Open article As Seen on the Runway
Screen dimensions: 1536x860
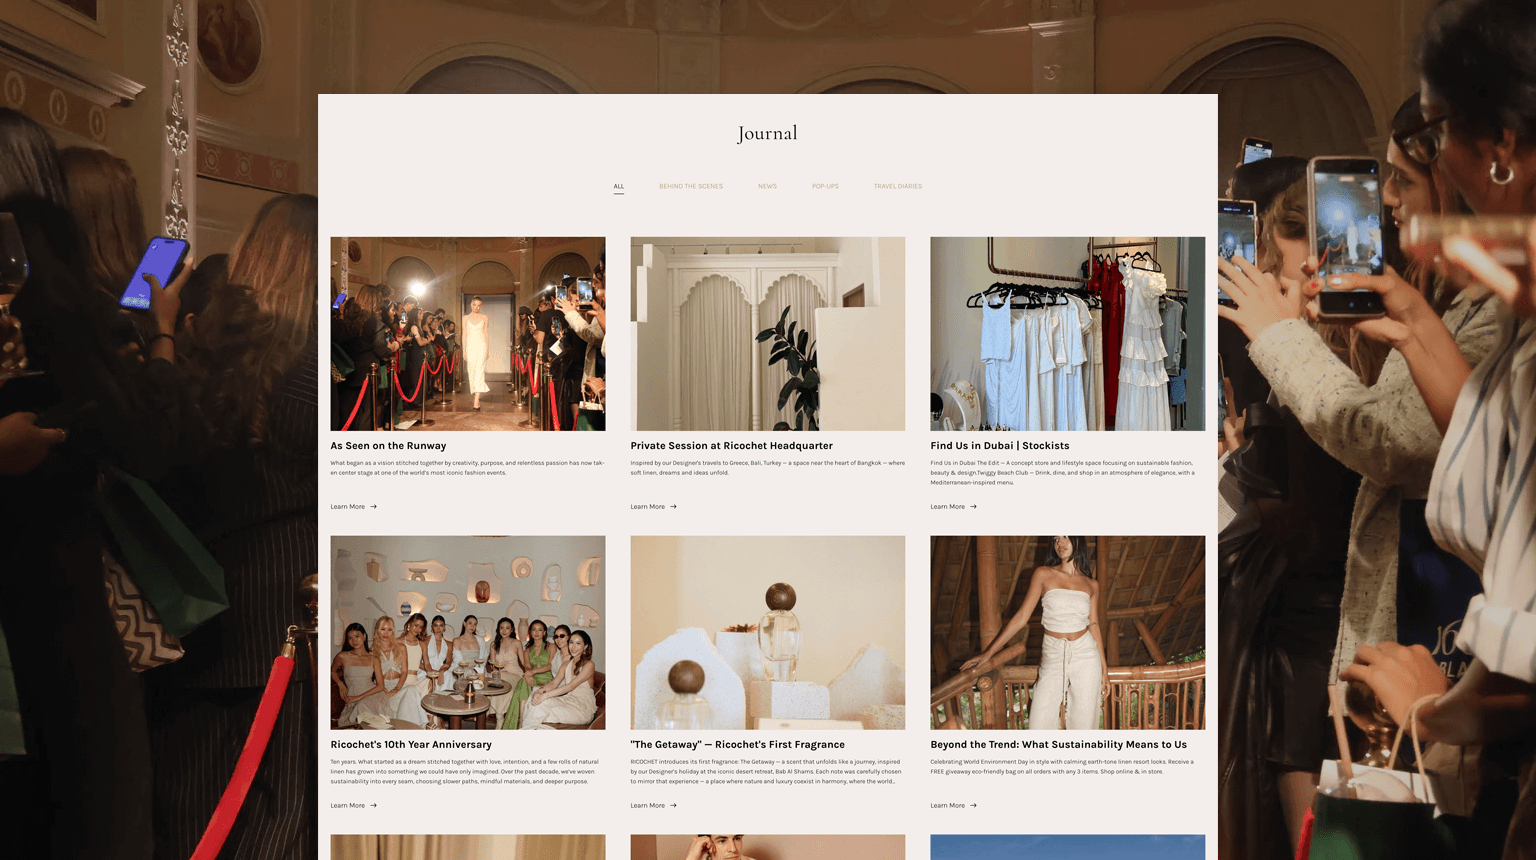tap(388, 446)
